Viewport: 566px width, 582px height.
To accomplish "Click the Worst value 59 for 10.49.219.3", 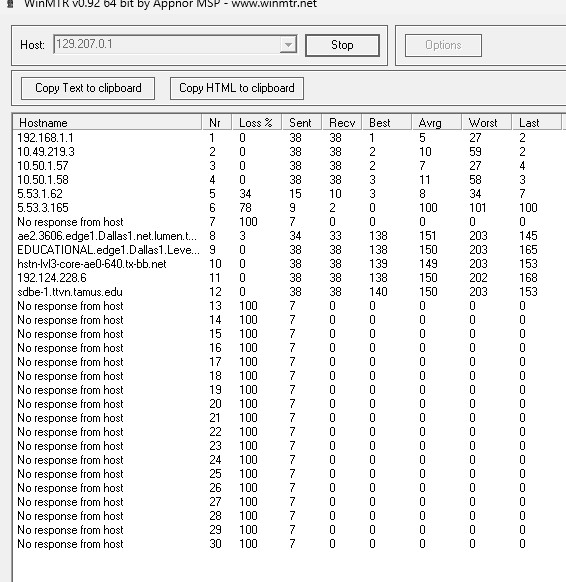I will pyautogui.click(x=475, y=152).
